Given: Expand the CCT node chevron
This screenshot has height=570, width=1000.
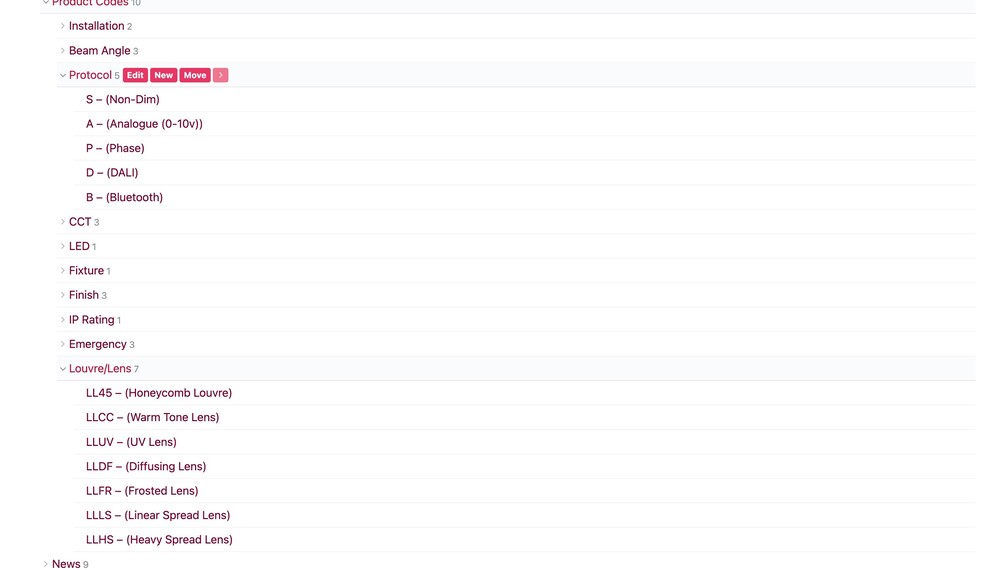Looking at the screenshot, I should (62, 222).
